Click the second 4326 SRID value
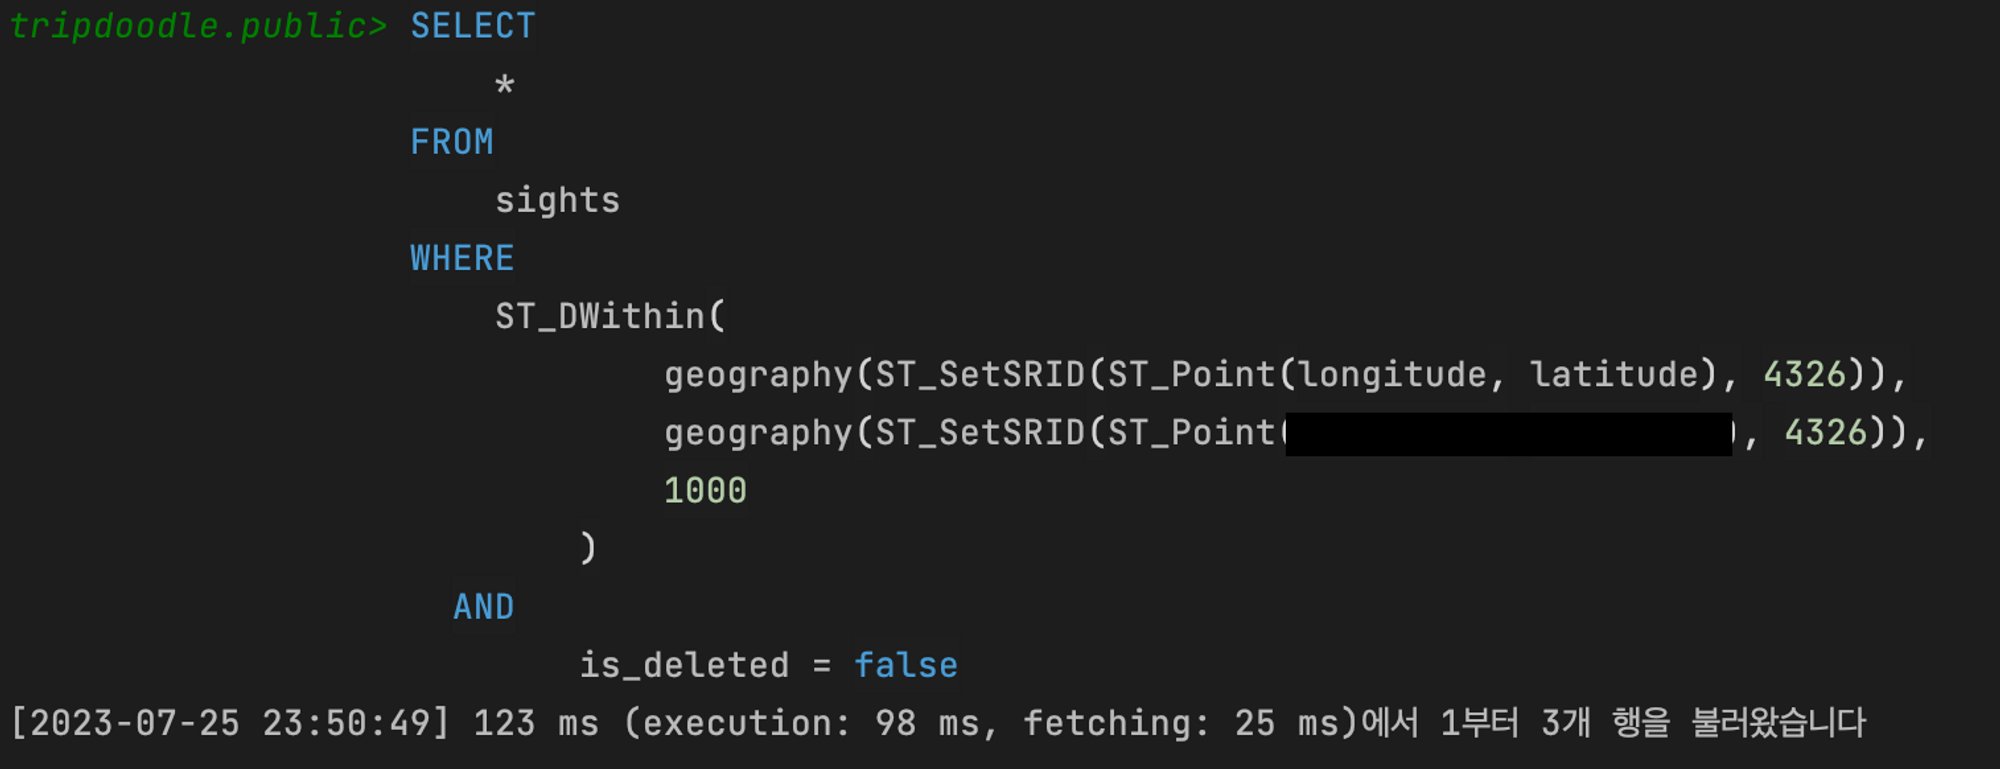This screenshot has height=769, width=2000. (x=1826, y=432)
